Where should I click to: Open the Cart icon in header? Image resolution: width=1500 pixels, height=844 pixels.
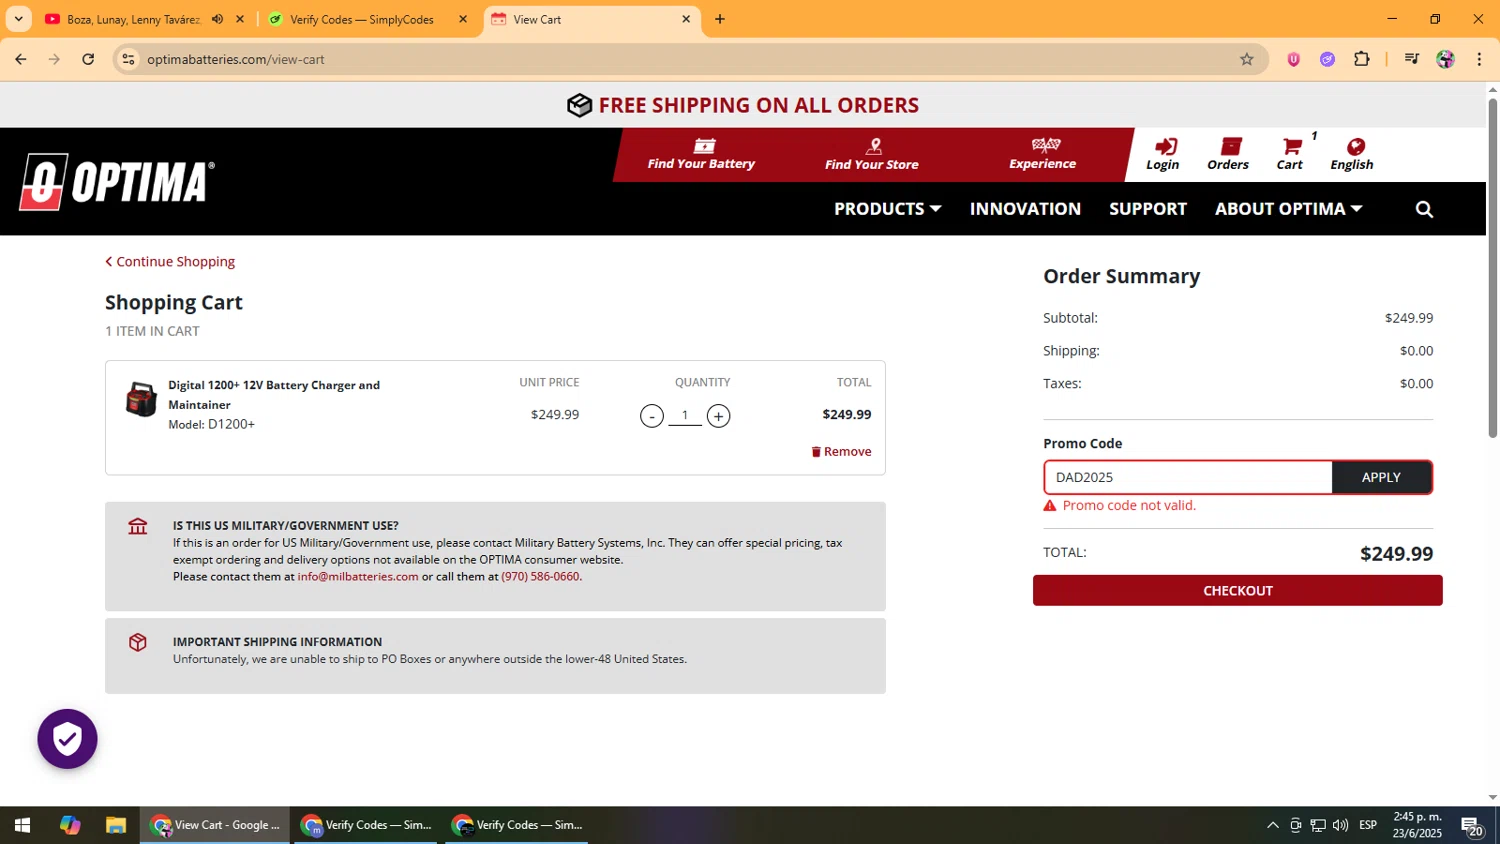pos(1290,154)
